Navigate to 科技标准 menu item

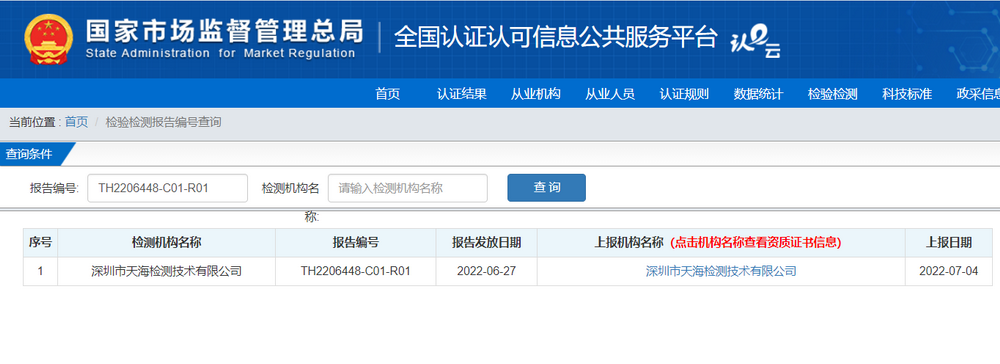point(907,94)
